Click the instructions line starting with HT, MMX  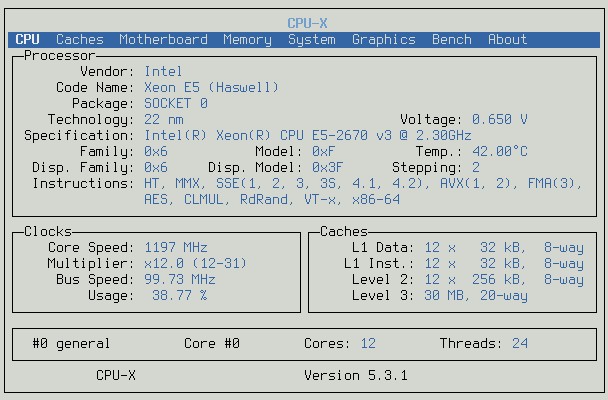point(363,184)
